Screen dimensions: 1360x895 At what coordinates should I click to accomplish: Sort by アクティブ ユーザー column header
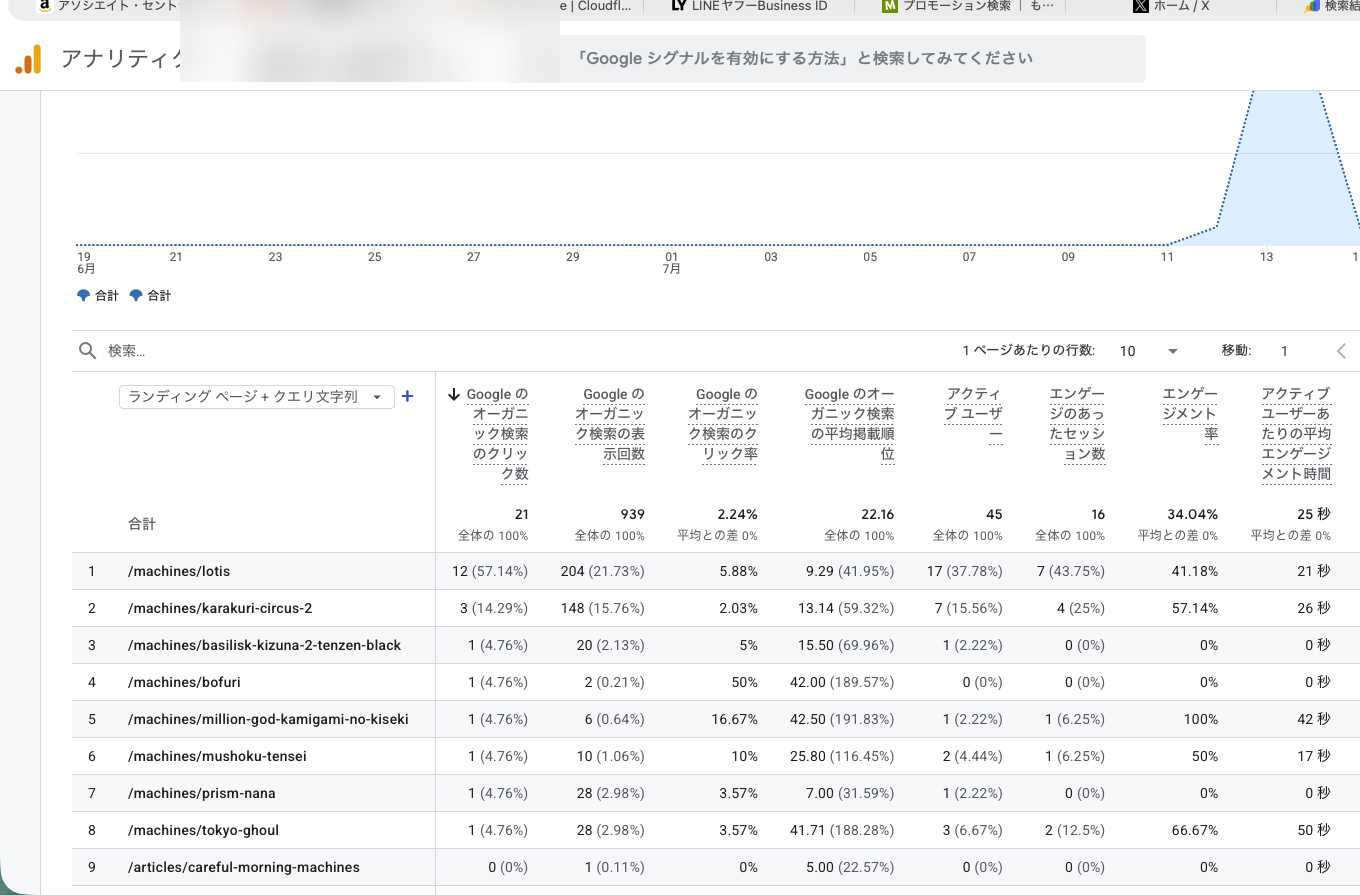click(973, 414)
